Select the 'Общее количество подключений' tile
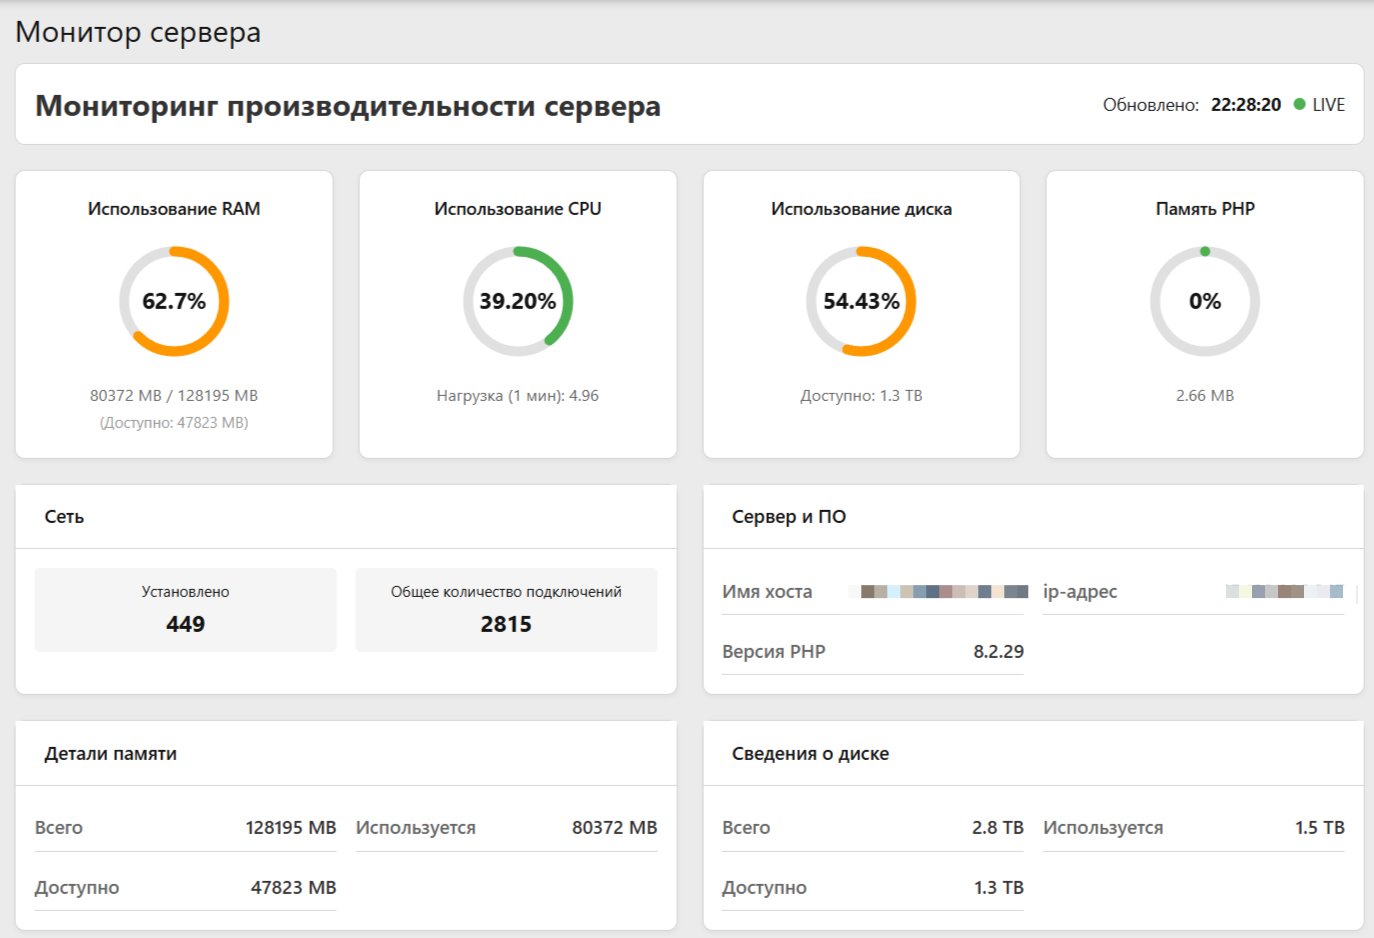 point(506,610)
